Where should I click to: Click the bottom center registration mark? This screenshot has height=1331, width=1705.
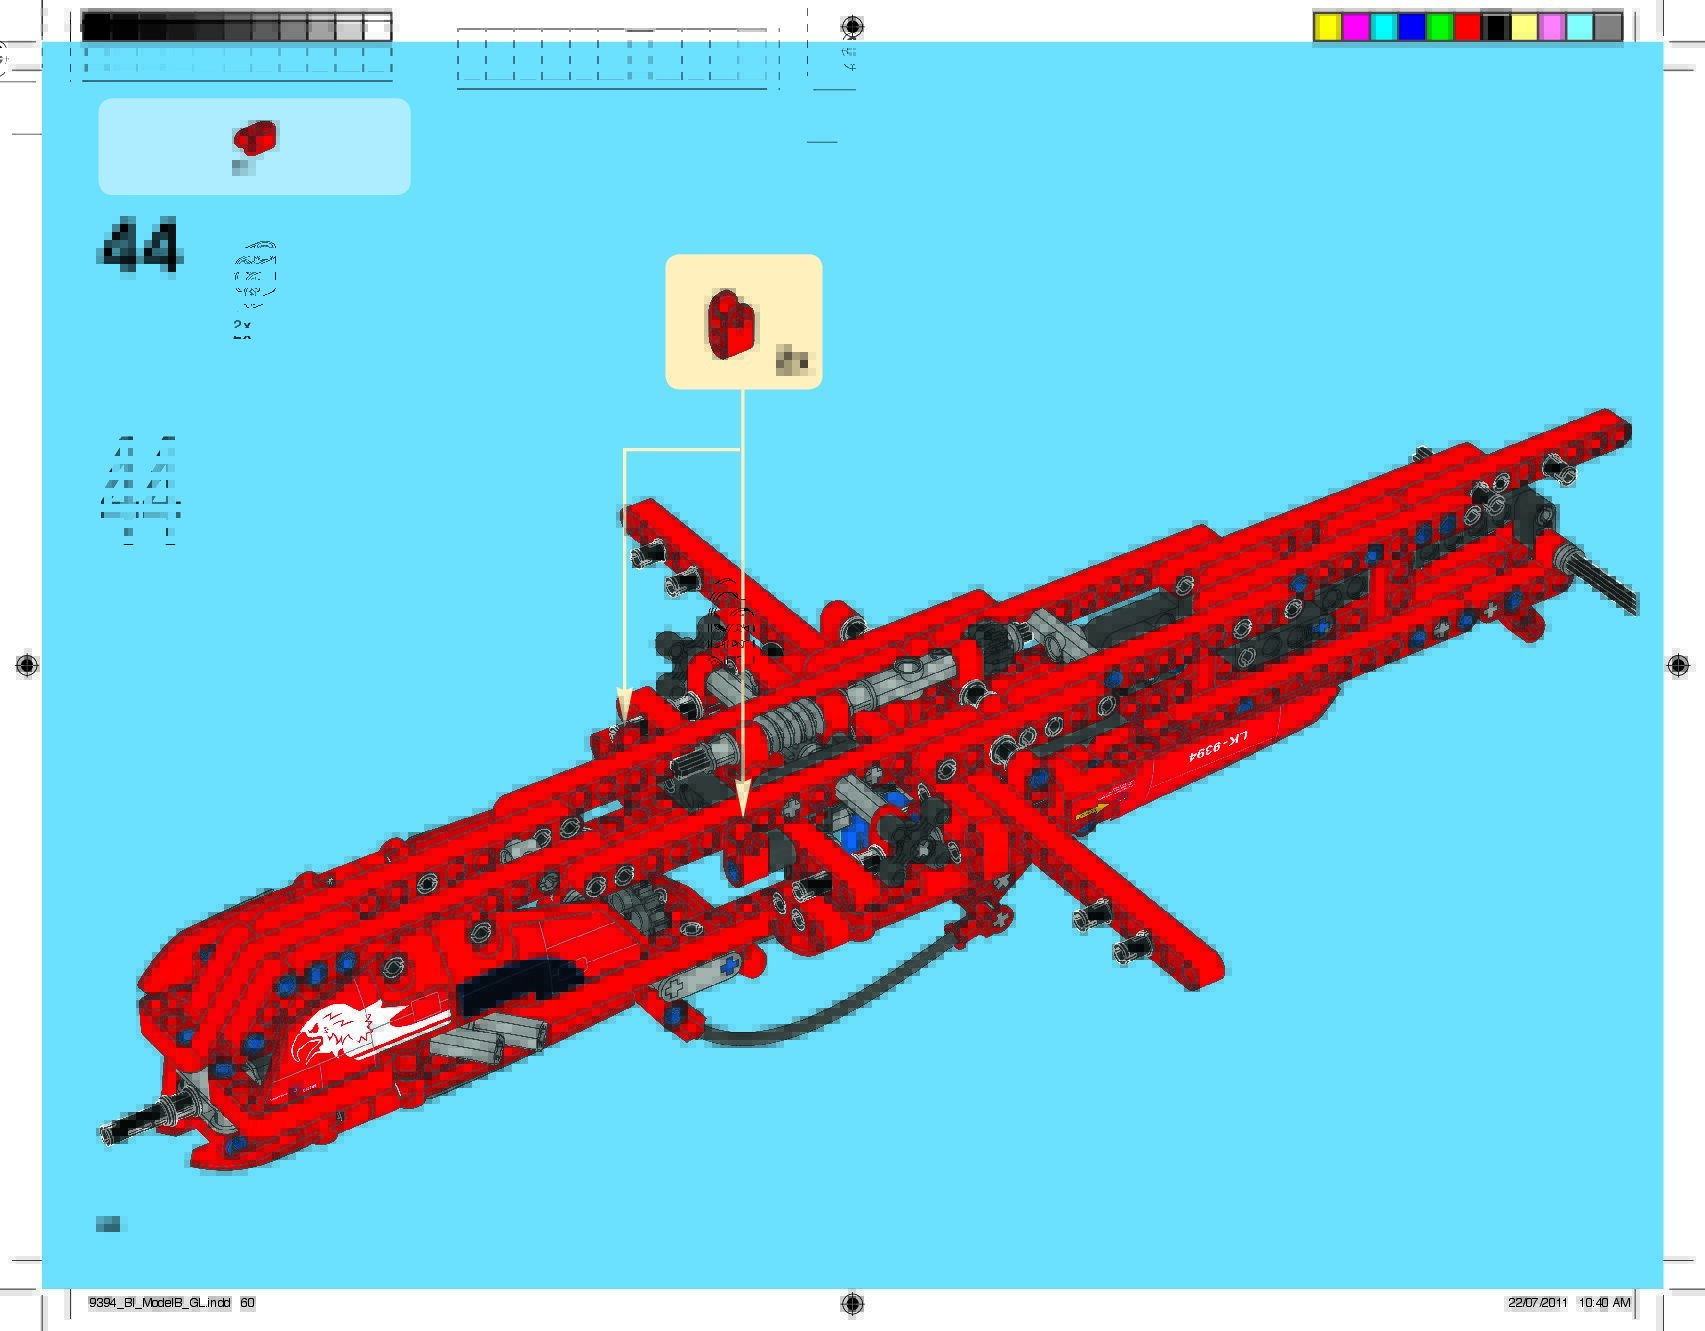851,1302
